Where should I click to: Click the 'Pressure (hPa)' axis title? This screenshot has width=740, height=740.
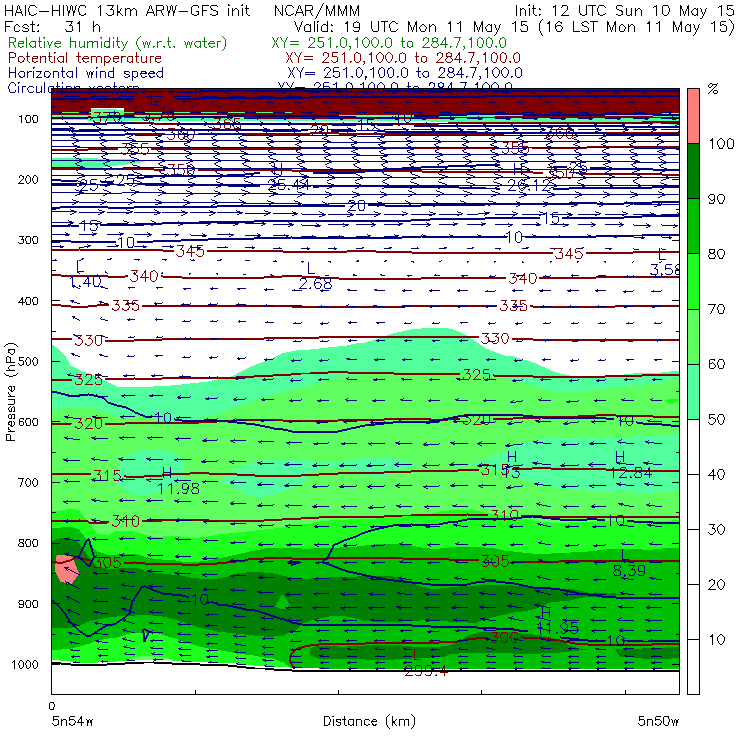(11, 392)
